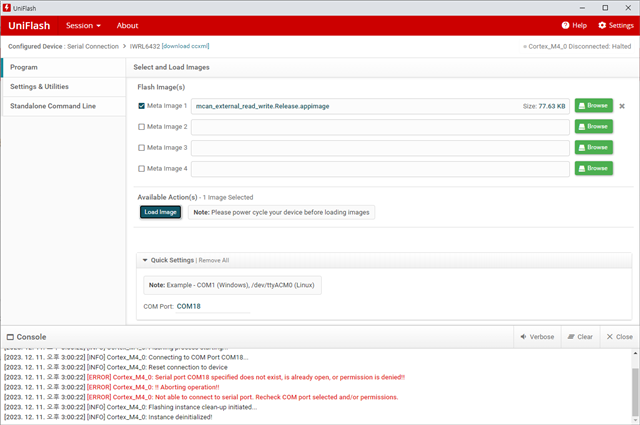Click the console scrollbar up arrow

coord(636,353)
